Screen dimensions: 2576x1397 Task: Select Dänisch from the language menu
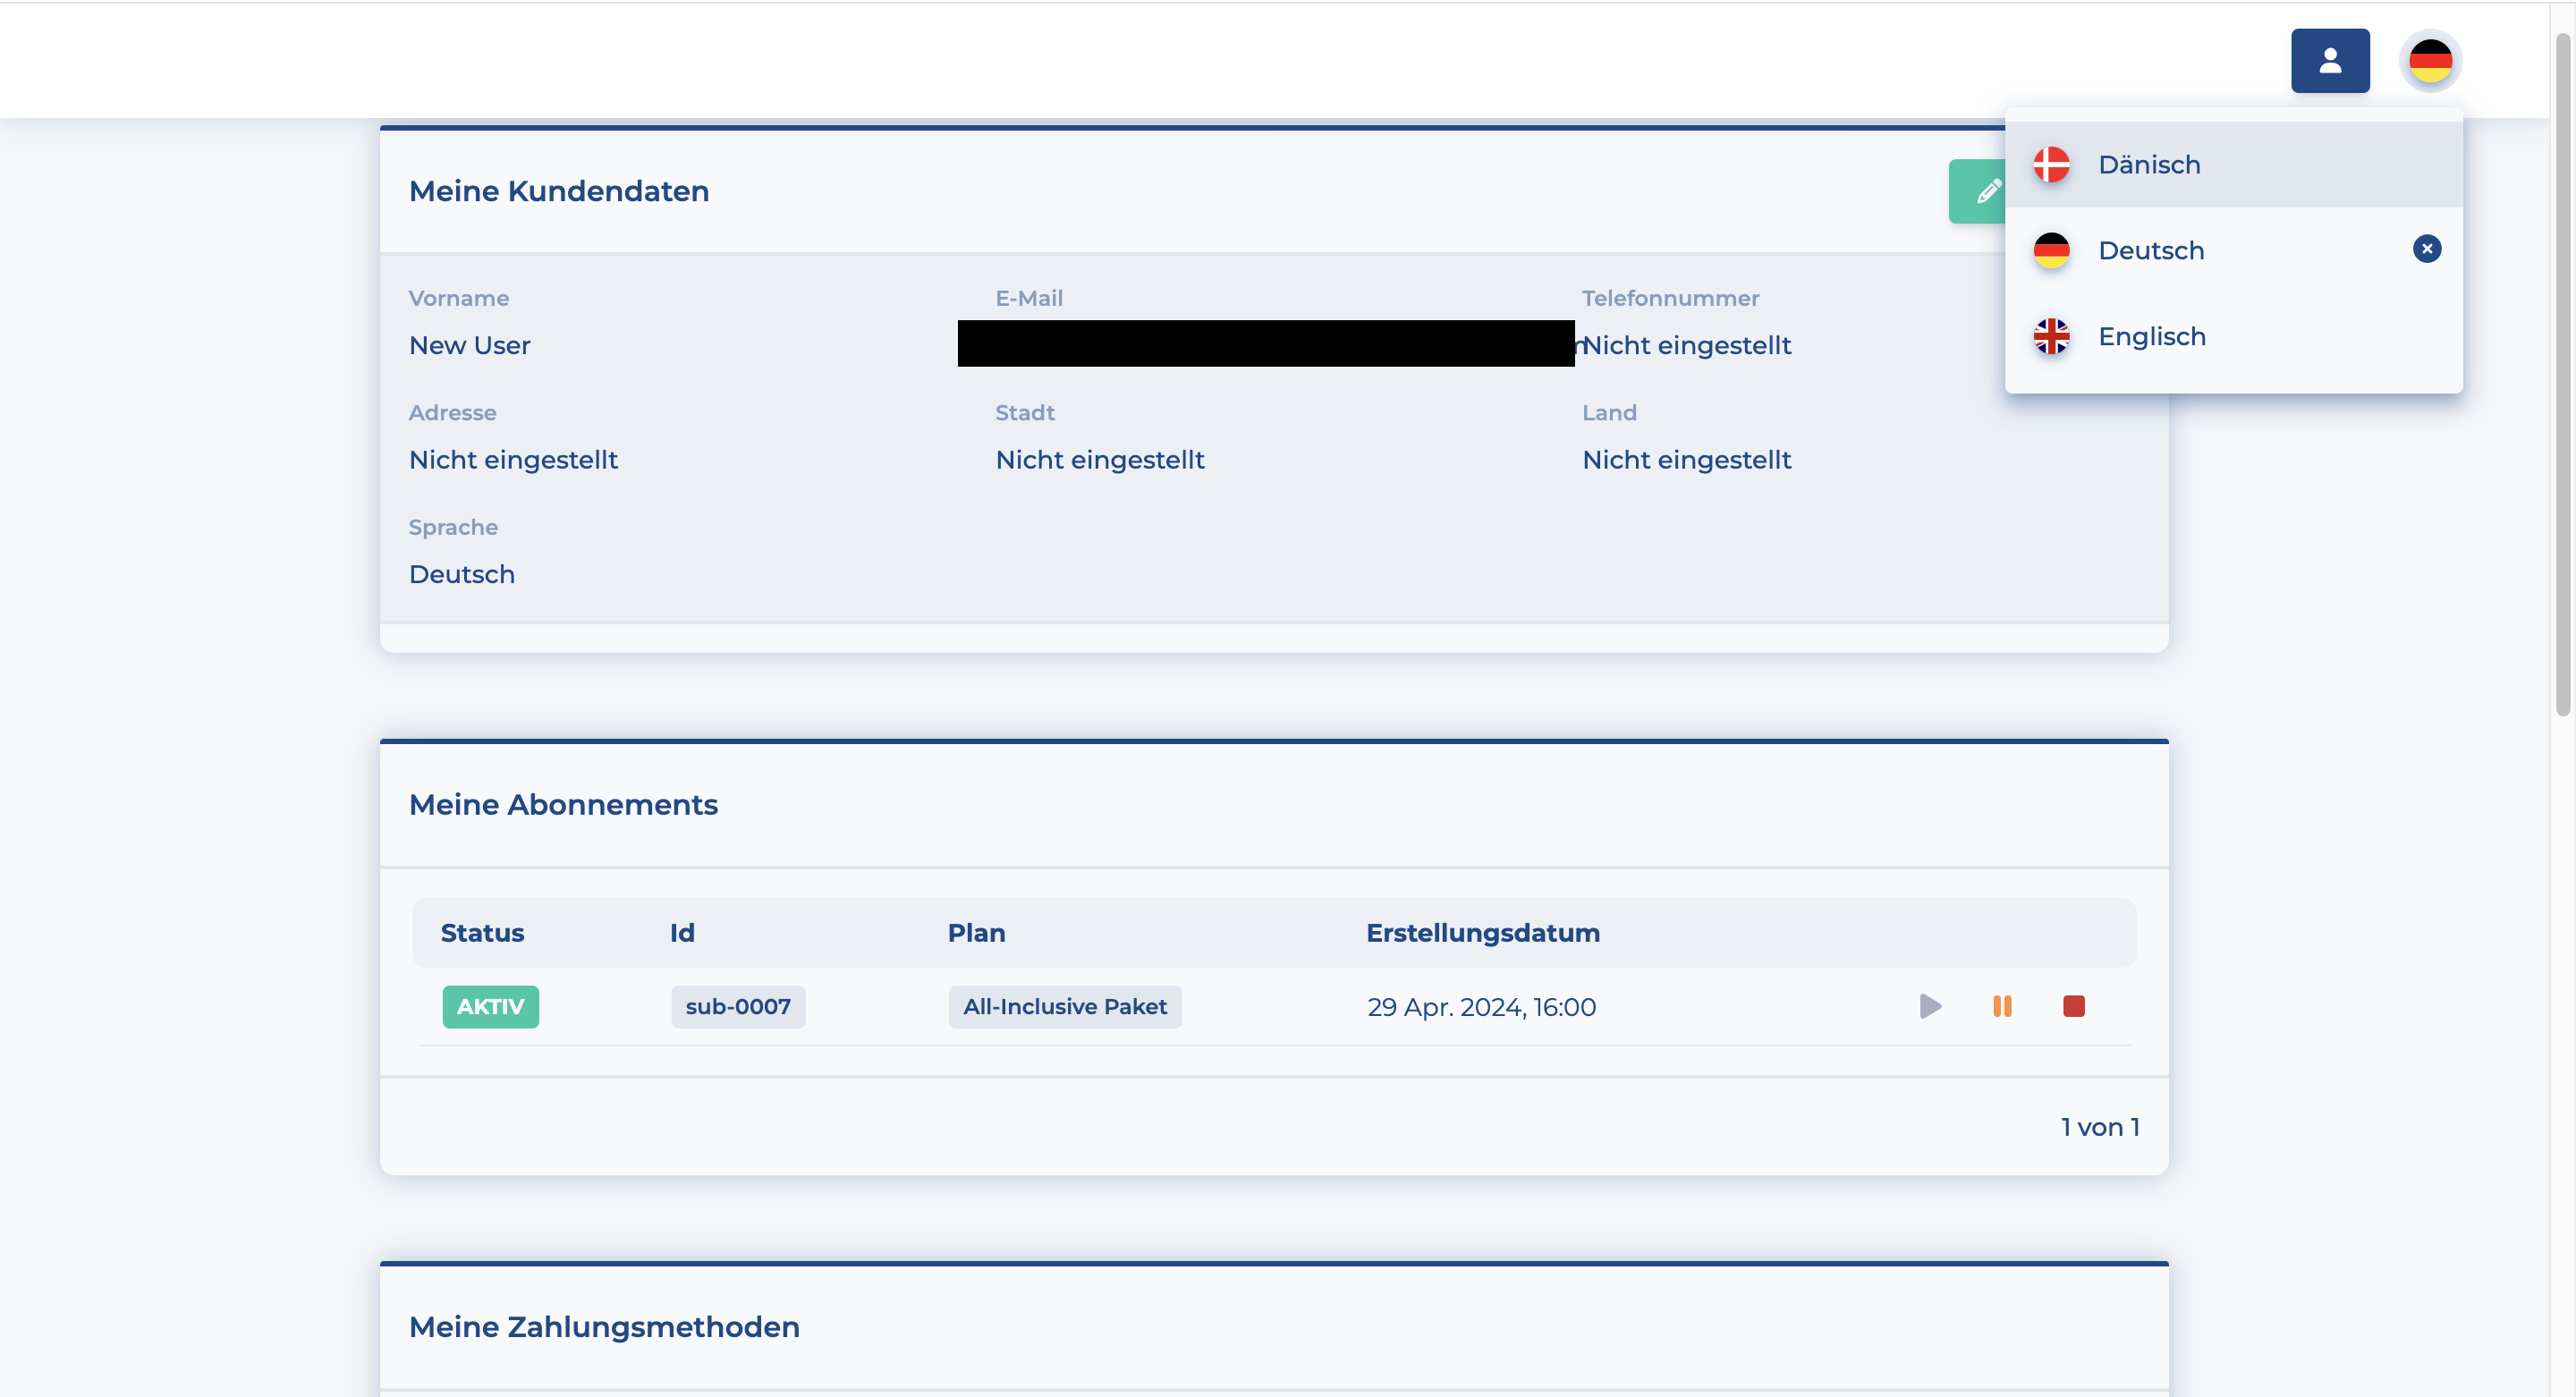pyautogui.click(x=2233, y=165)
